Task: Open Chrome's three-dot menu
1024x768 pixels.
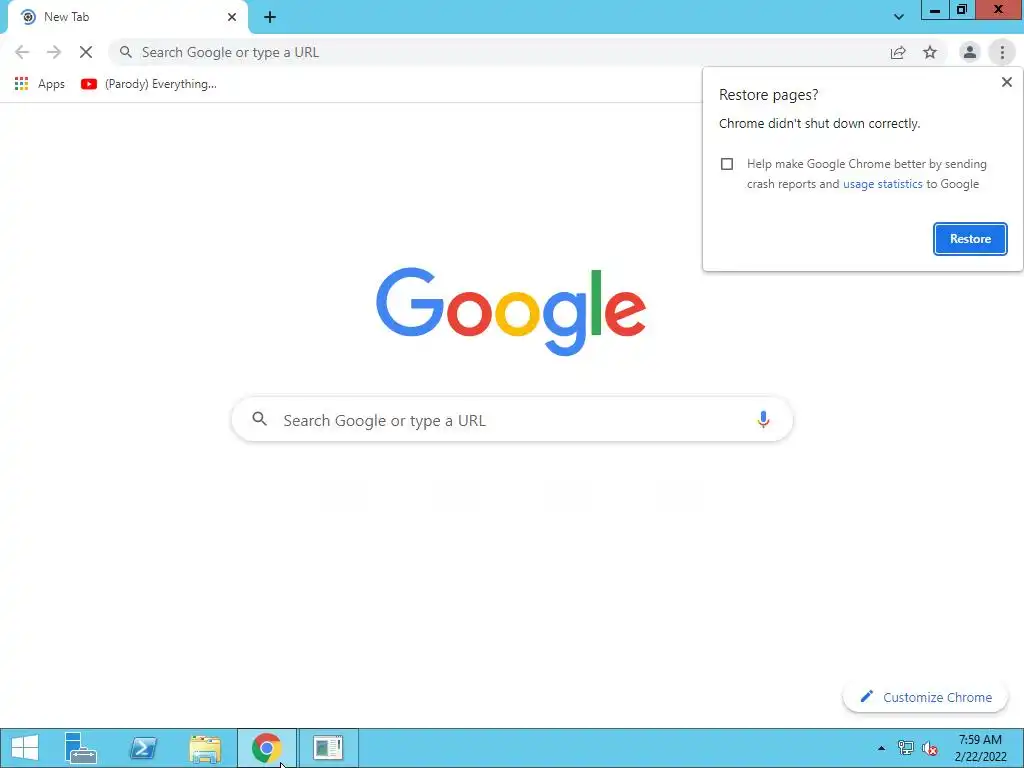Action: coord(1002,52)
